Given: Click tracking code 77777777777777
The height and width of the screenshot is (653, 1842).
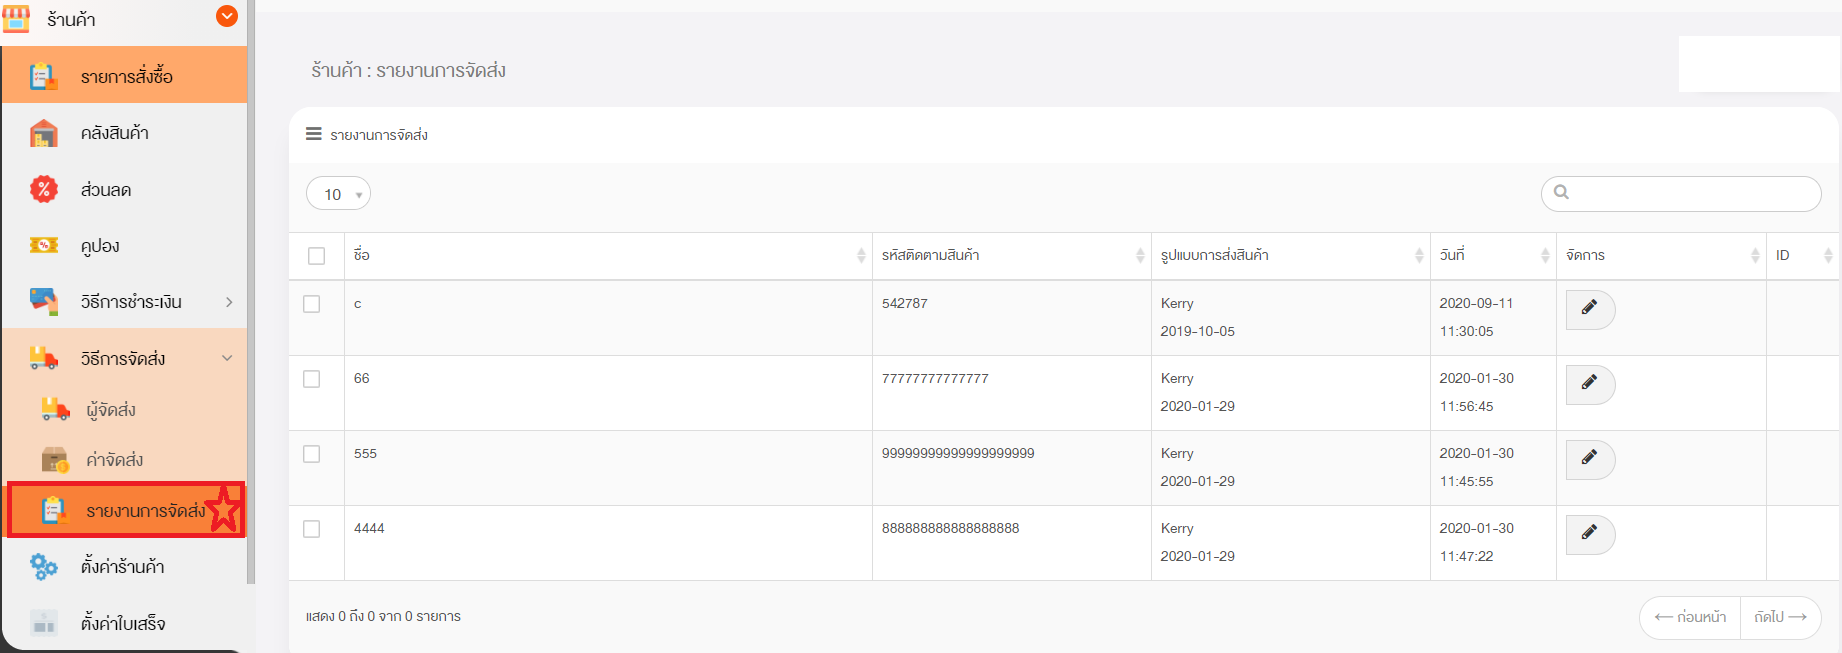Looking at the screenshot, I should click(x=935, y=378).
